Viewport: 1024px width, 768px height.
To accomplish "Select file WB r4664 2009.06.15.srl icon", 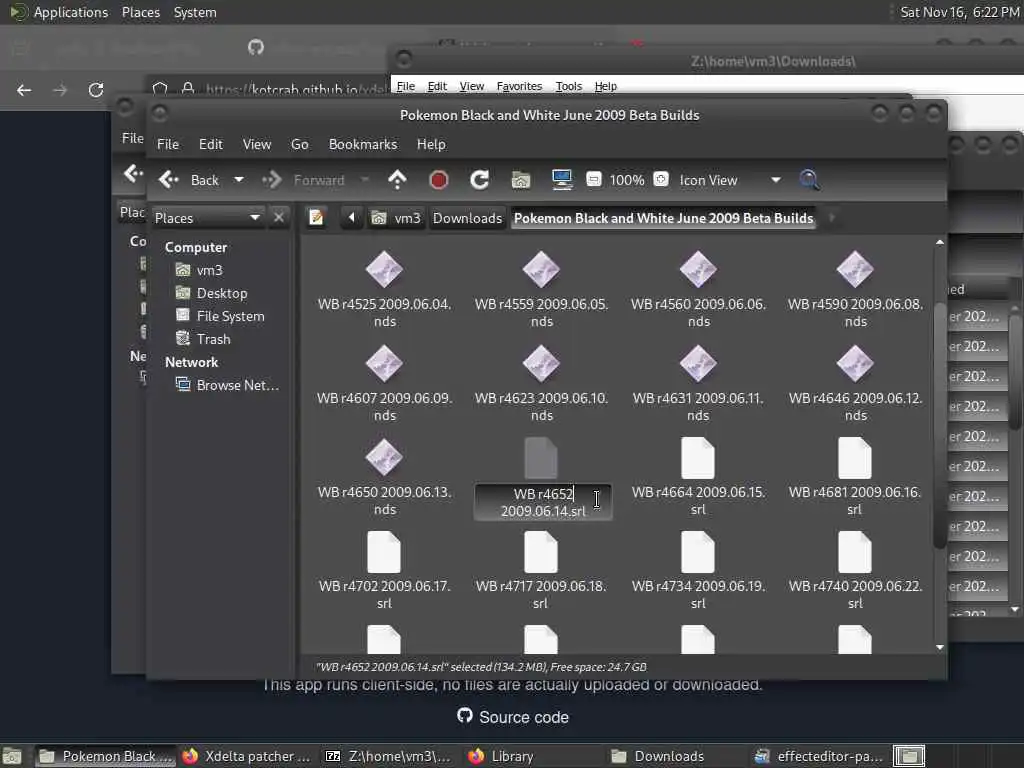I will (x=698, y=458).
